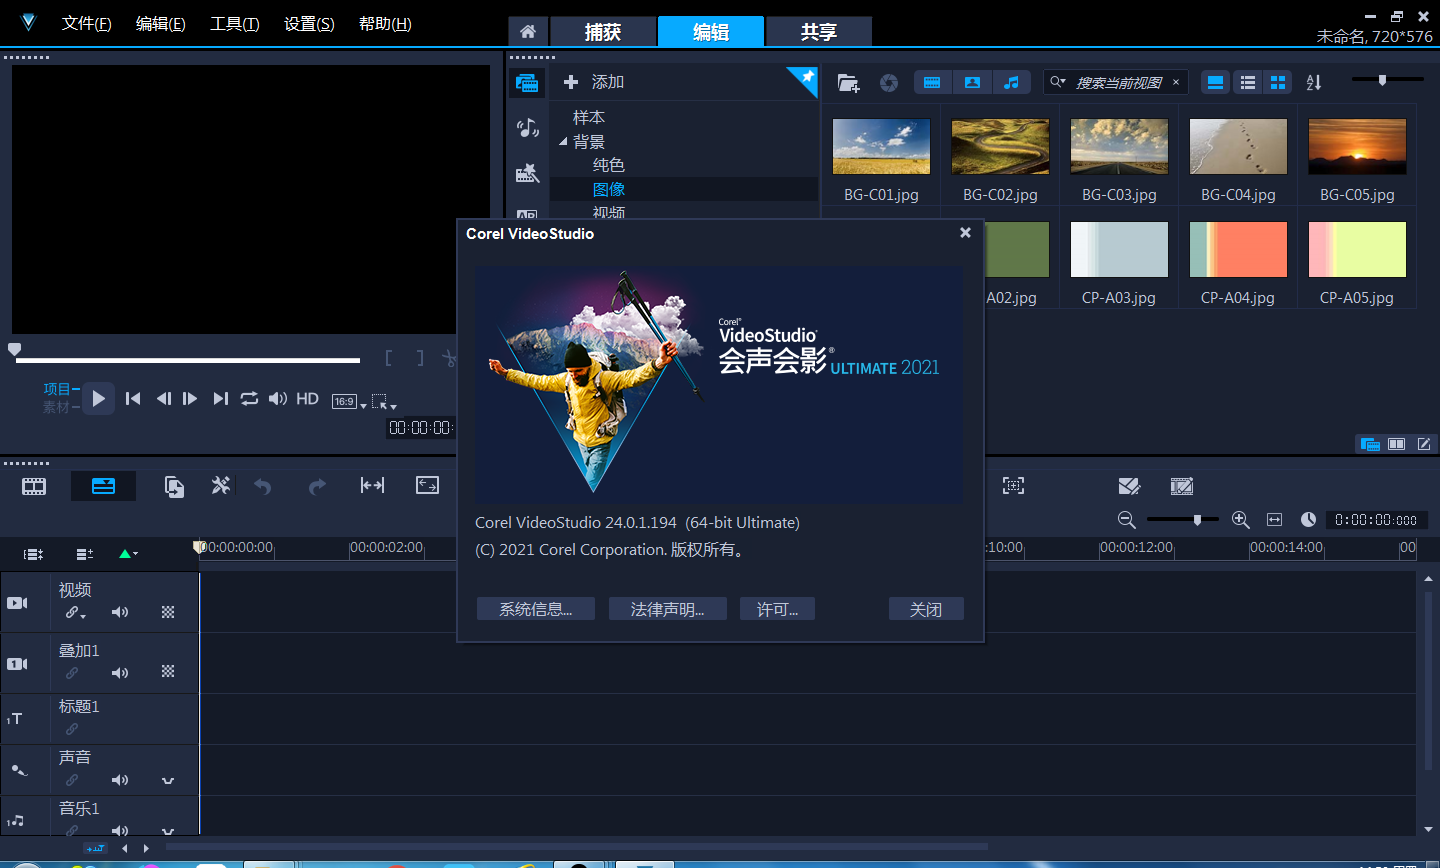
Task: Switch to the 捕获 tab
Action: pyautogui.click(x=603, y=31)
